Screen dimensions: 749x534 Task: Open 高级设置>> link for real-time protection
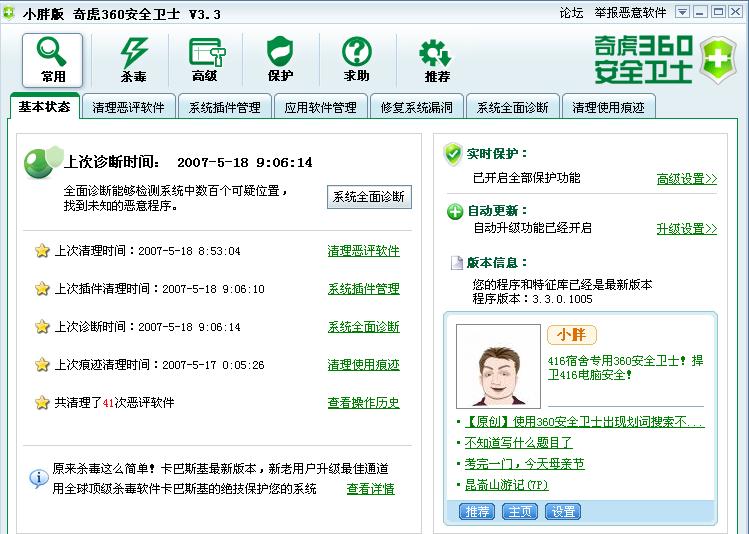686,179
